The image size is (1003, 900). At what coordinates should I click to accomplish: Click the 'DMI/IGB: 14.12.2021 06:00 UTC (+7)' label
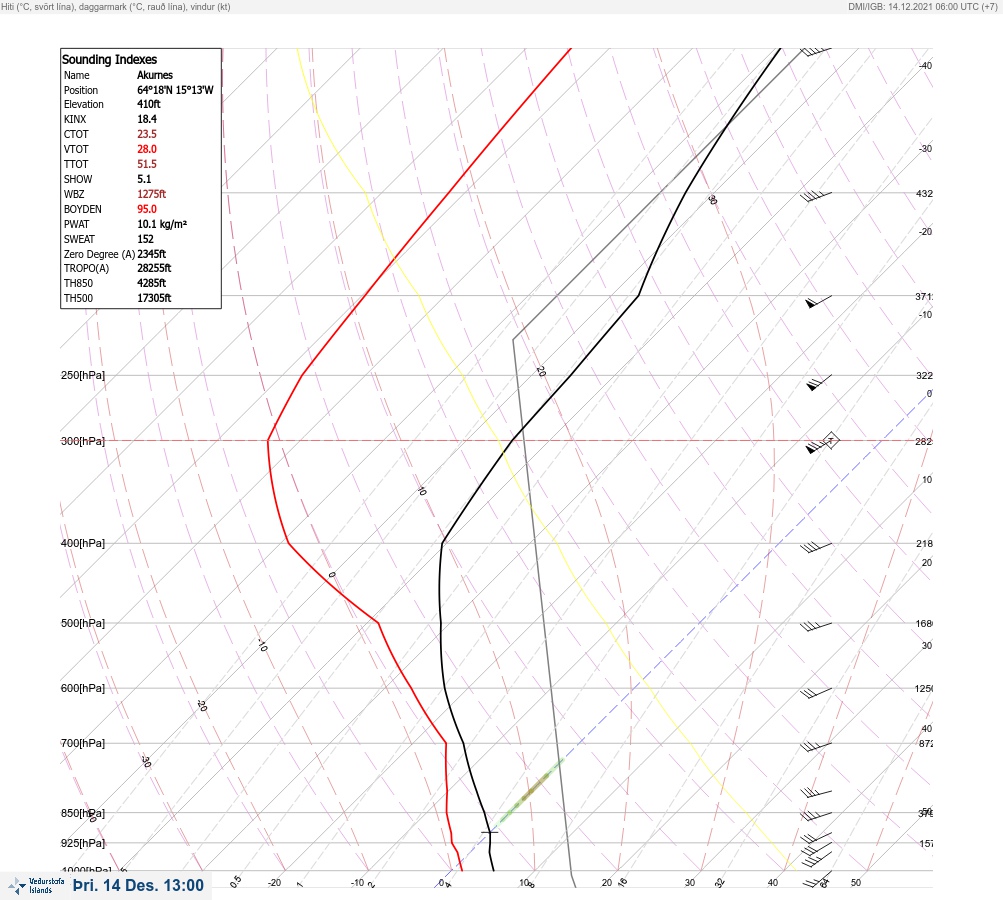(922, 6)
